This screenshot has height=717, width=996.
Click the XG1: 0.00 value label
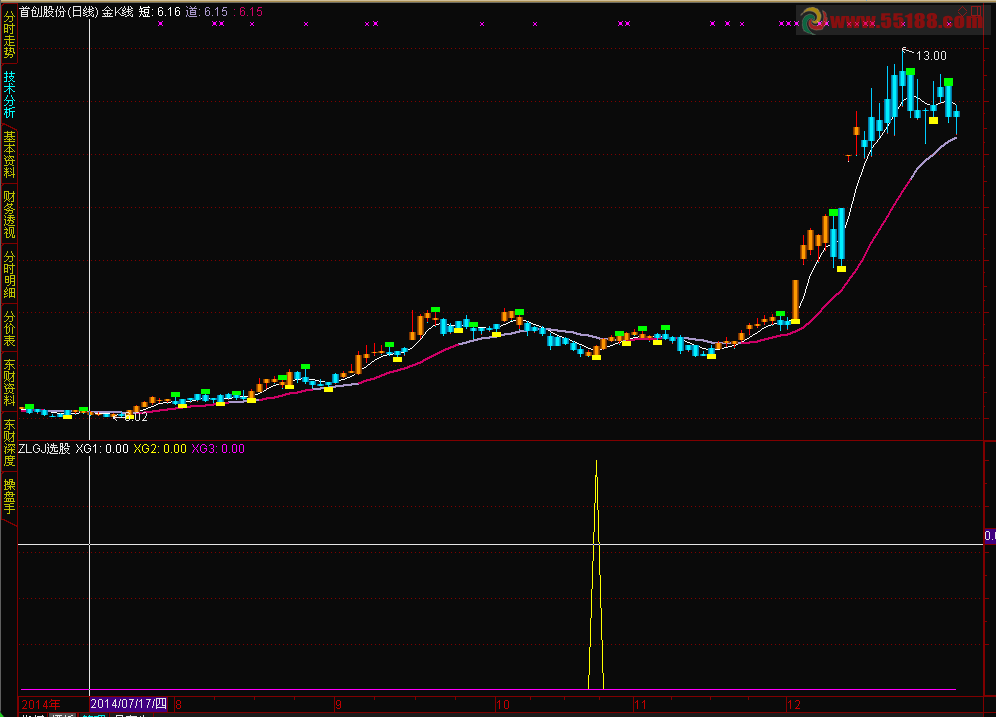pos(102,448)
